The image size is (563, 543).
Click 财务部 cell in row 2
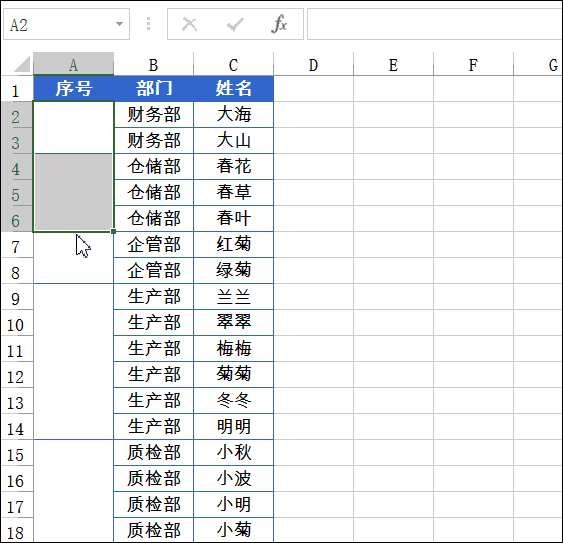point(154,115)
